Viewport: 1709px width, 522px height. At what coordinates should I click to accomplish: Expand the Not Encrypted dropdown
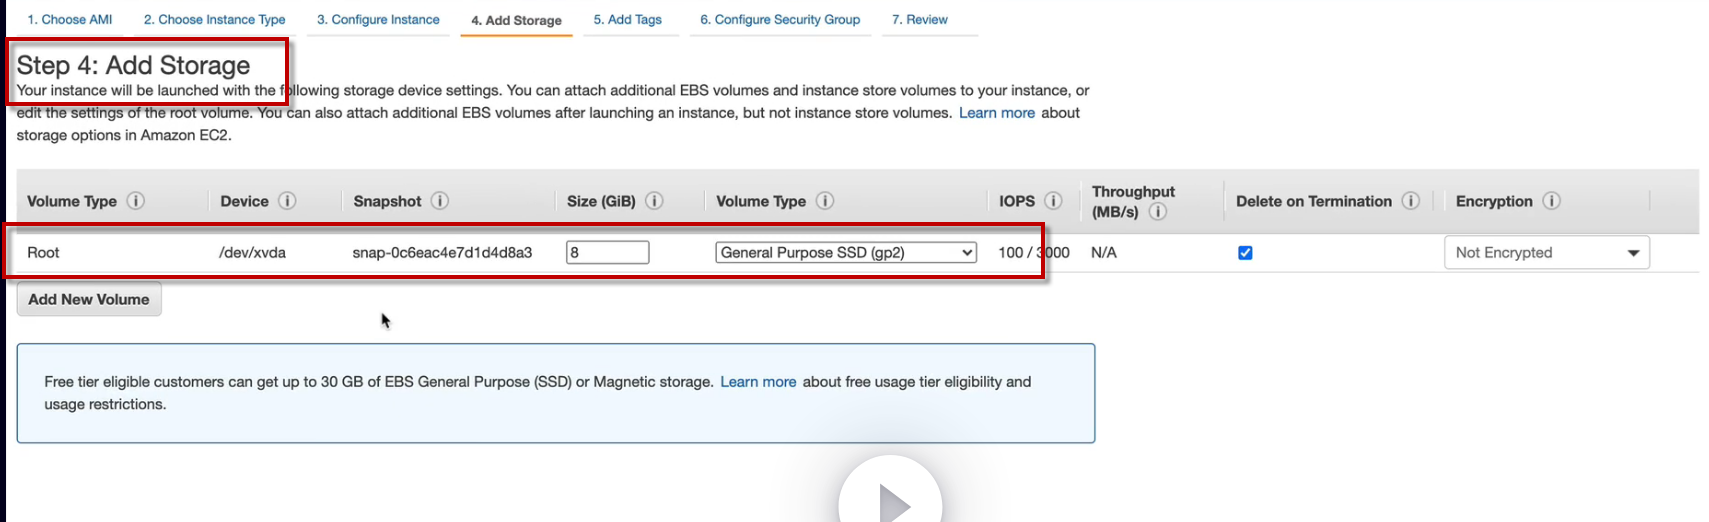pyautogui.click(x=1546, y=253)
